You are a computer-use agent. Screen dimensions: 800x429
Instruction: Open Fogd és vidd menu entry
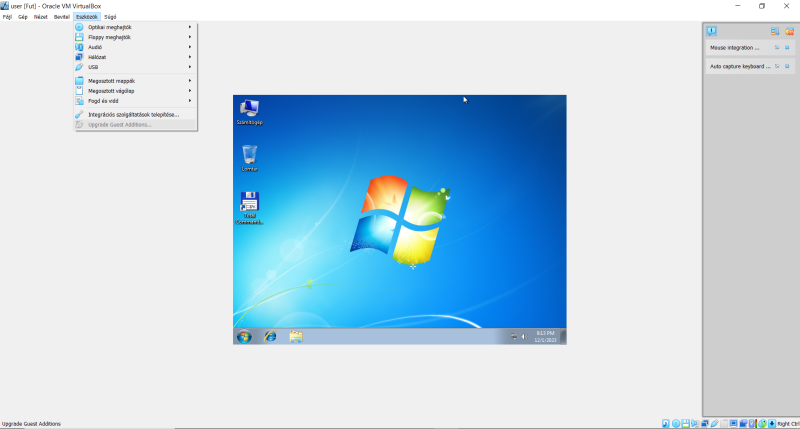(135, 101)
